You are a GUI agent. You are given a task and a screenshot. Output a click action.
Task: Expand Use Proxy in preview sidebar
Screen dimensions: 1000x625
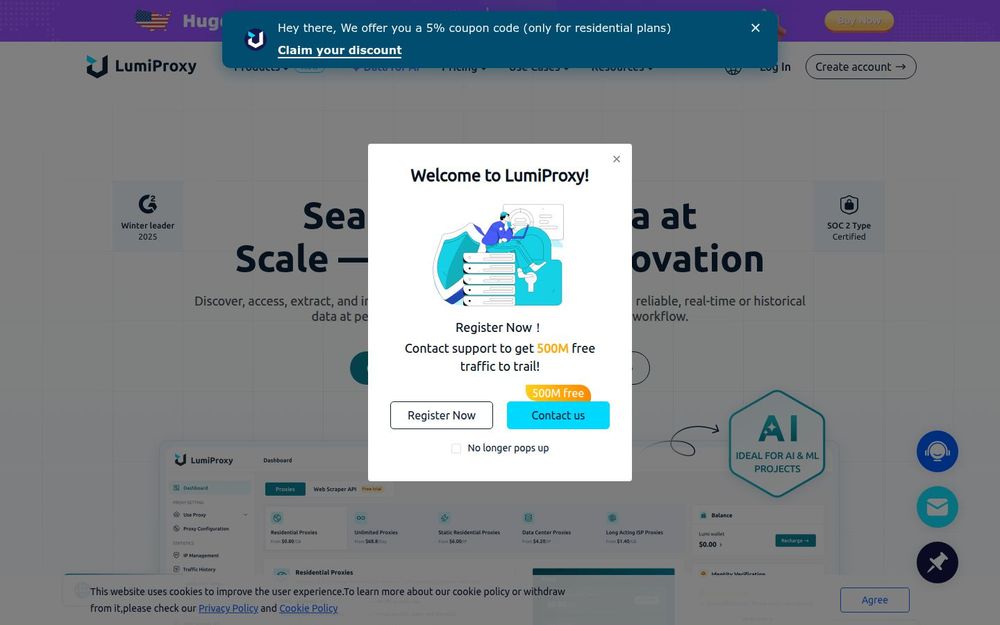coord(210,515)
